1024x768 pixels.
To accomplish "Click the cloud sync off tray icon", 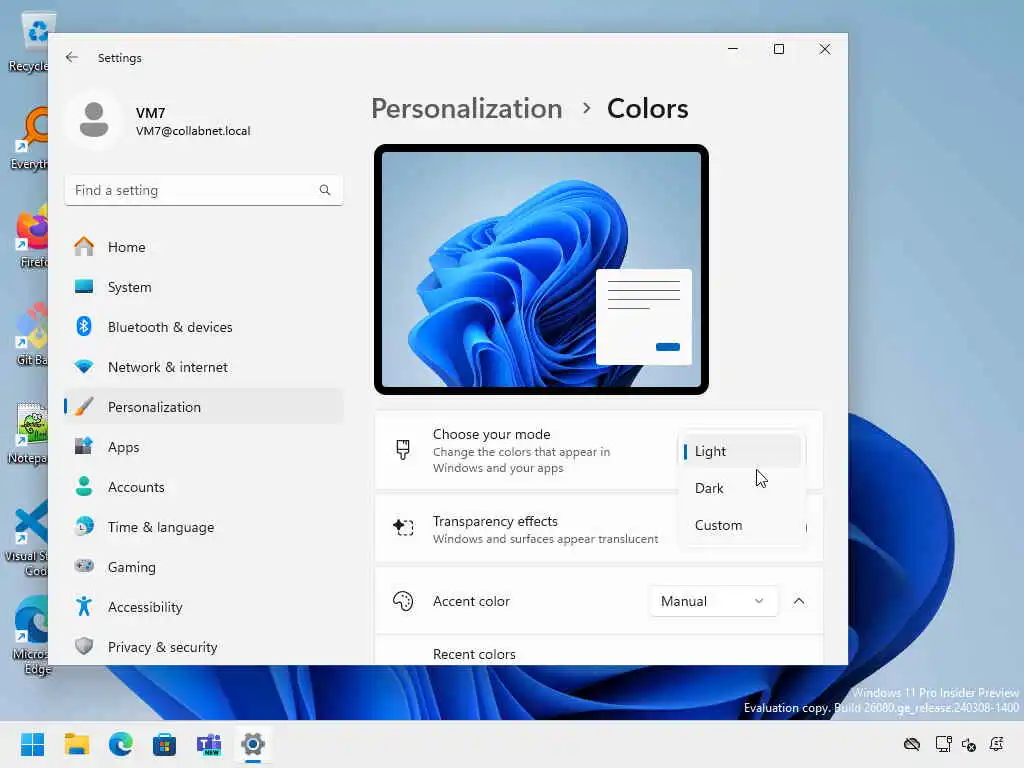I will coord(912,744).
